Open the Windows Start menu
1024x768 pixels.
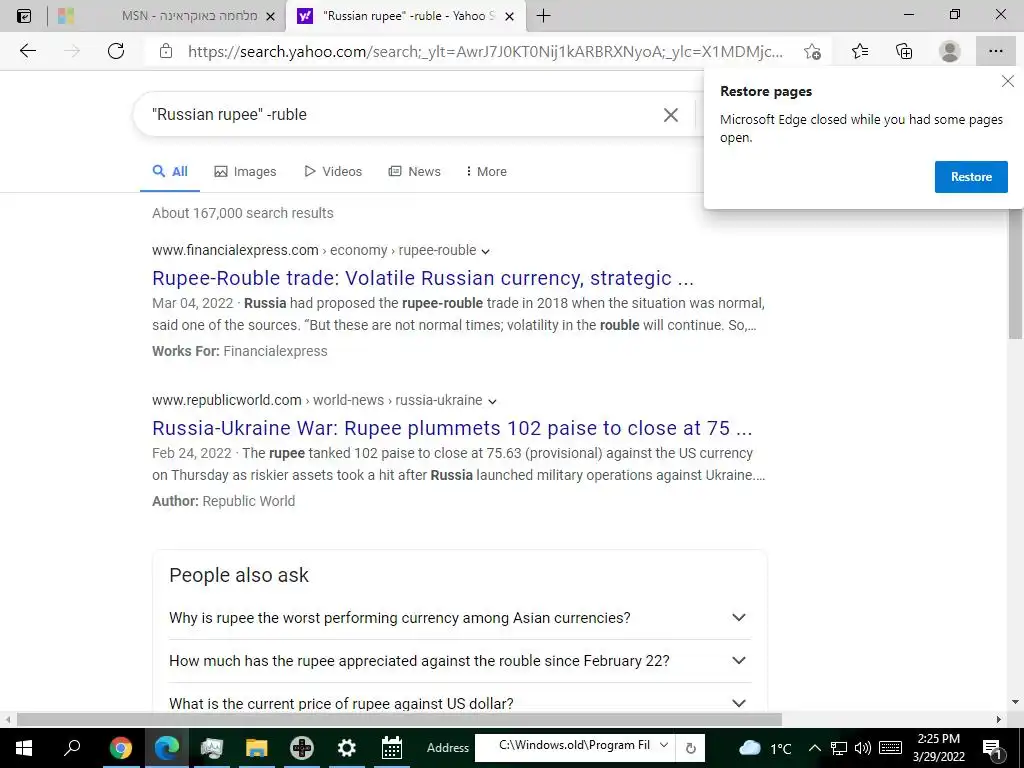tap(24, 748)
